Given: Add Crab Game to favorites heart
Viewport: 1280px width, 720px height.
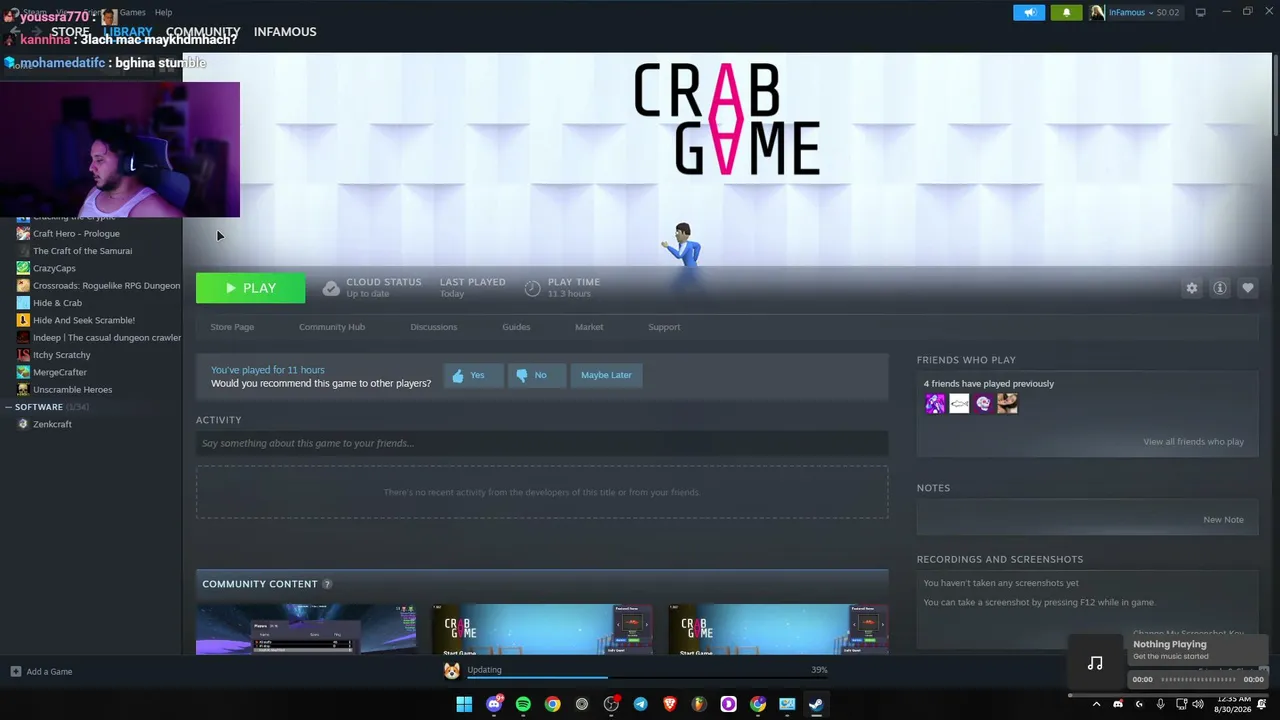Looking at the screenshot, I should pyautogui.click(x=1248, y=288).
